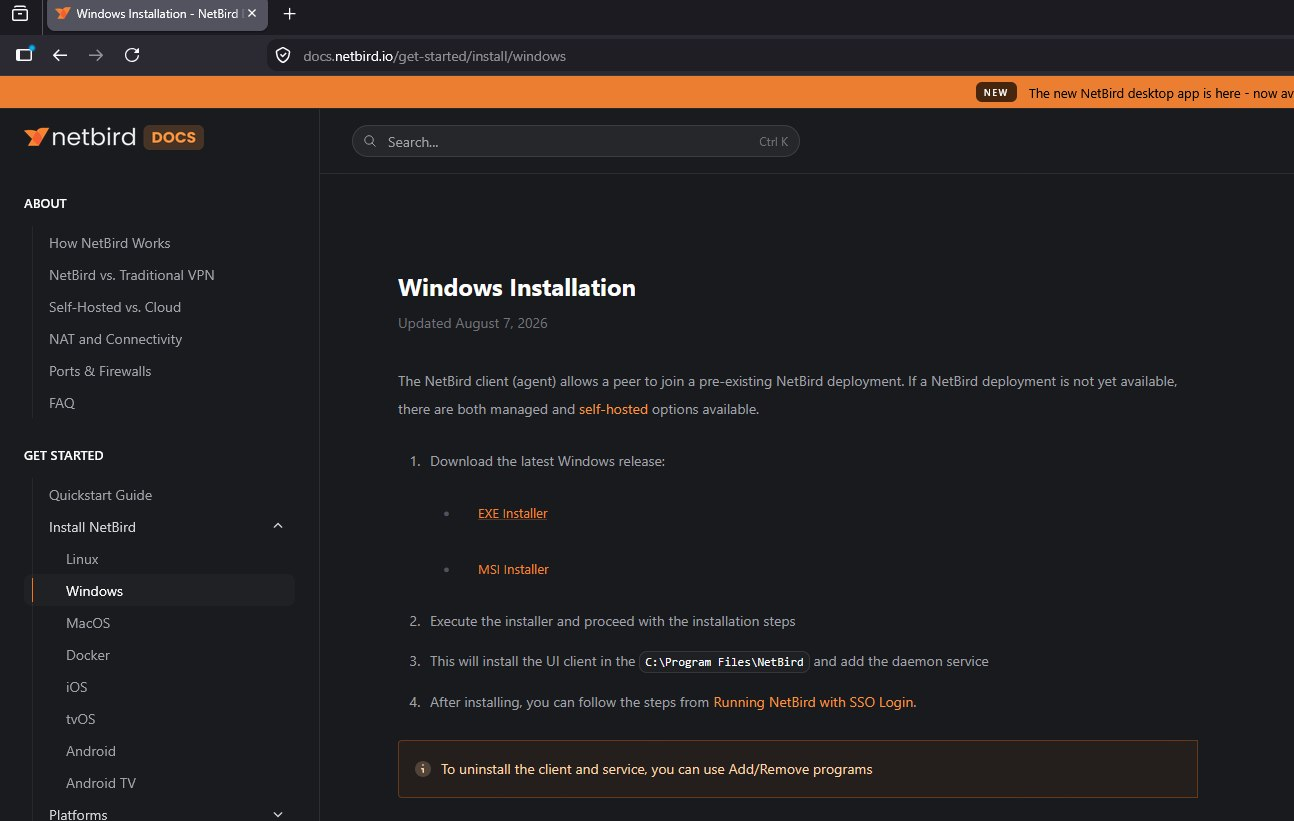Collapse the Install NetBird section chevron
The image size is (1294, 821).
(278, 527)
